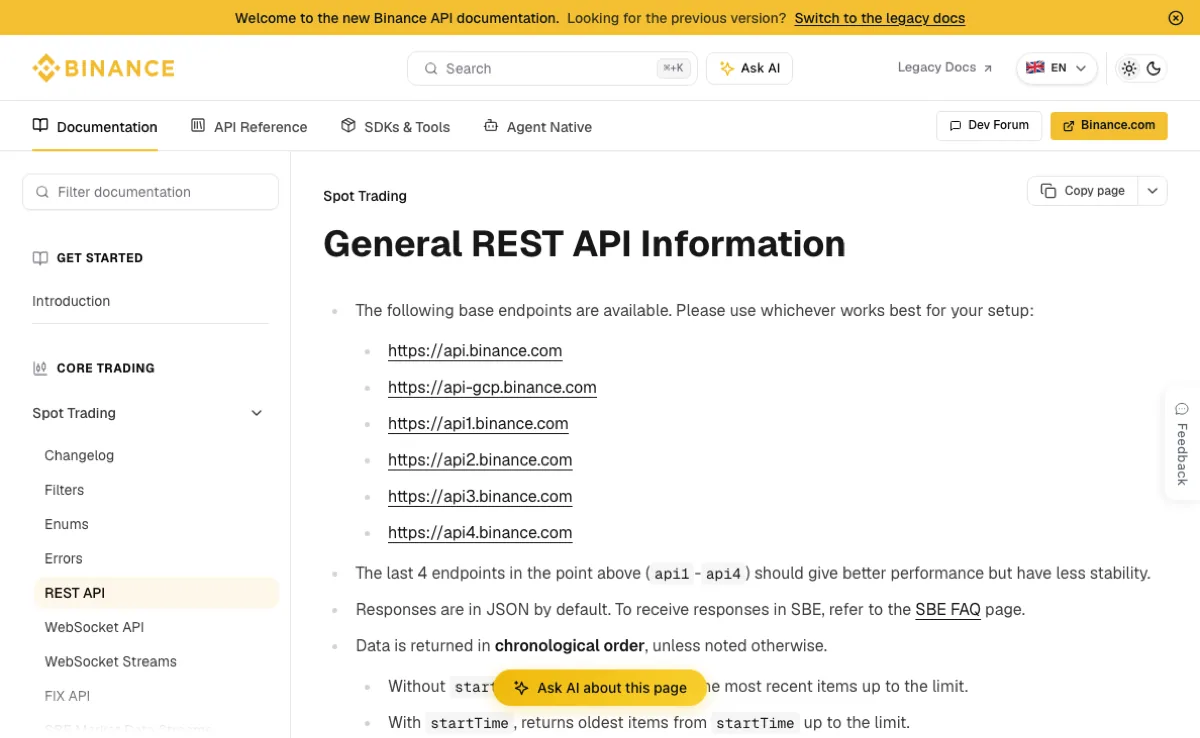Click the General REST API Information heading

(x=584, y=244)
